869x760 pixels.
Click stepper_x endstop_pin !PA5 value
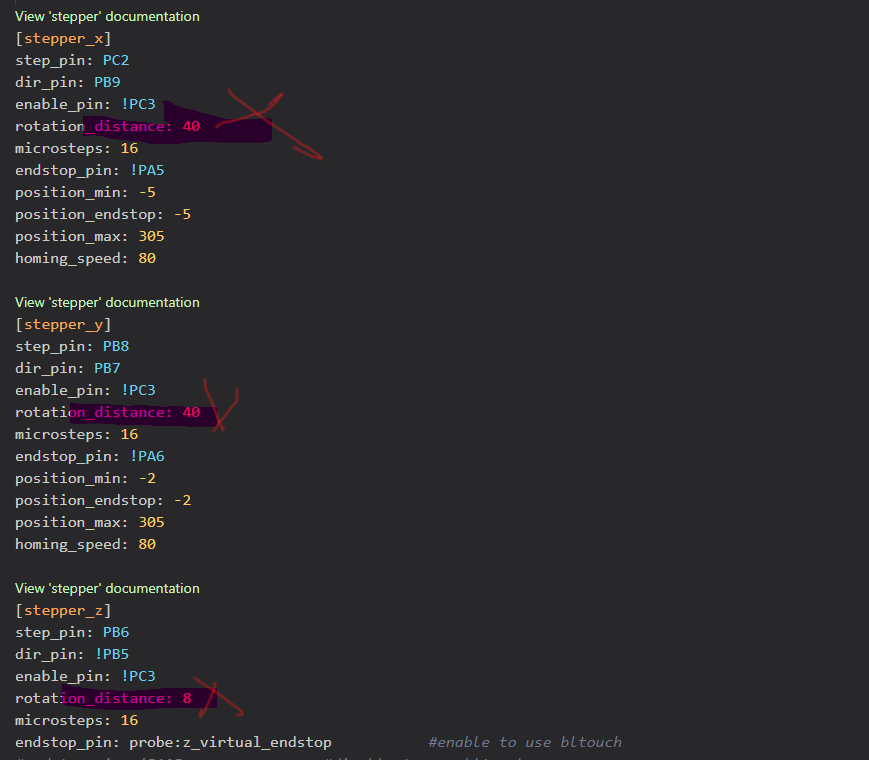tap(147, 170)
